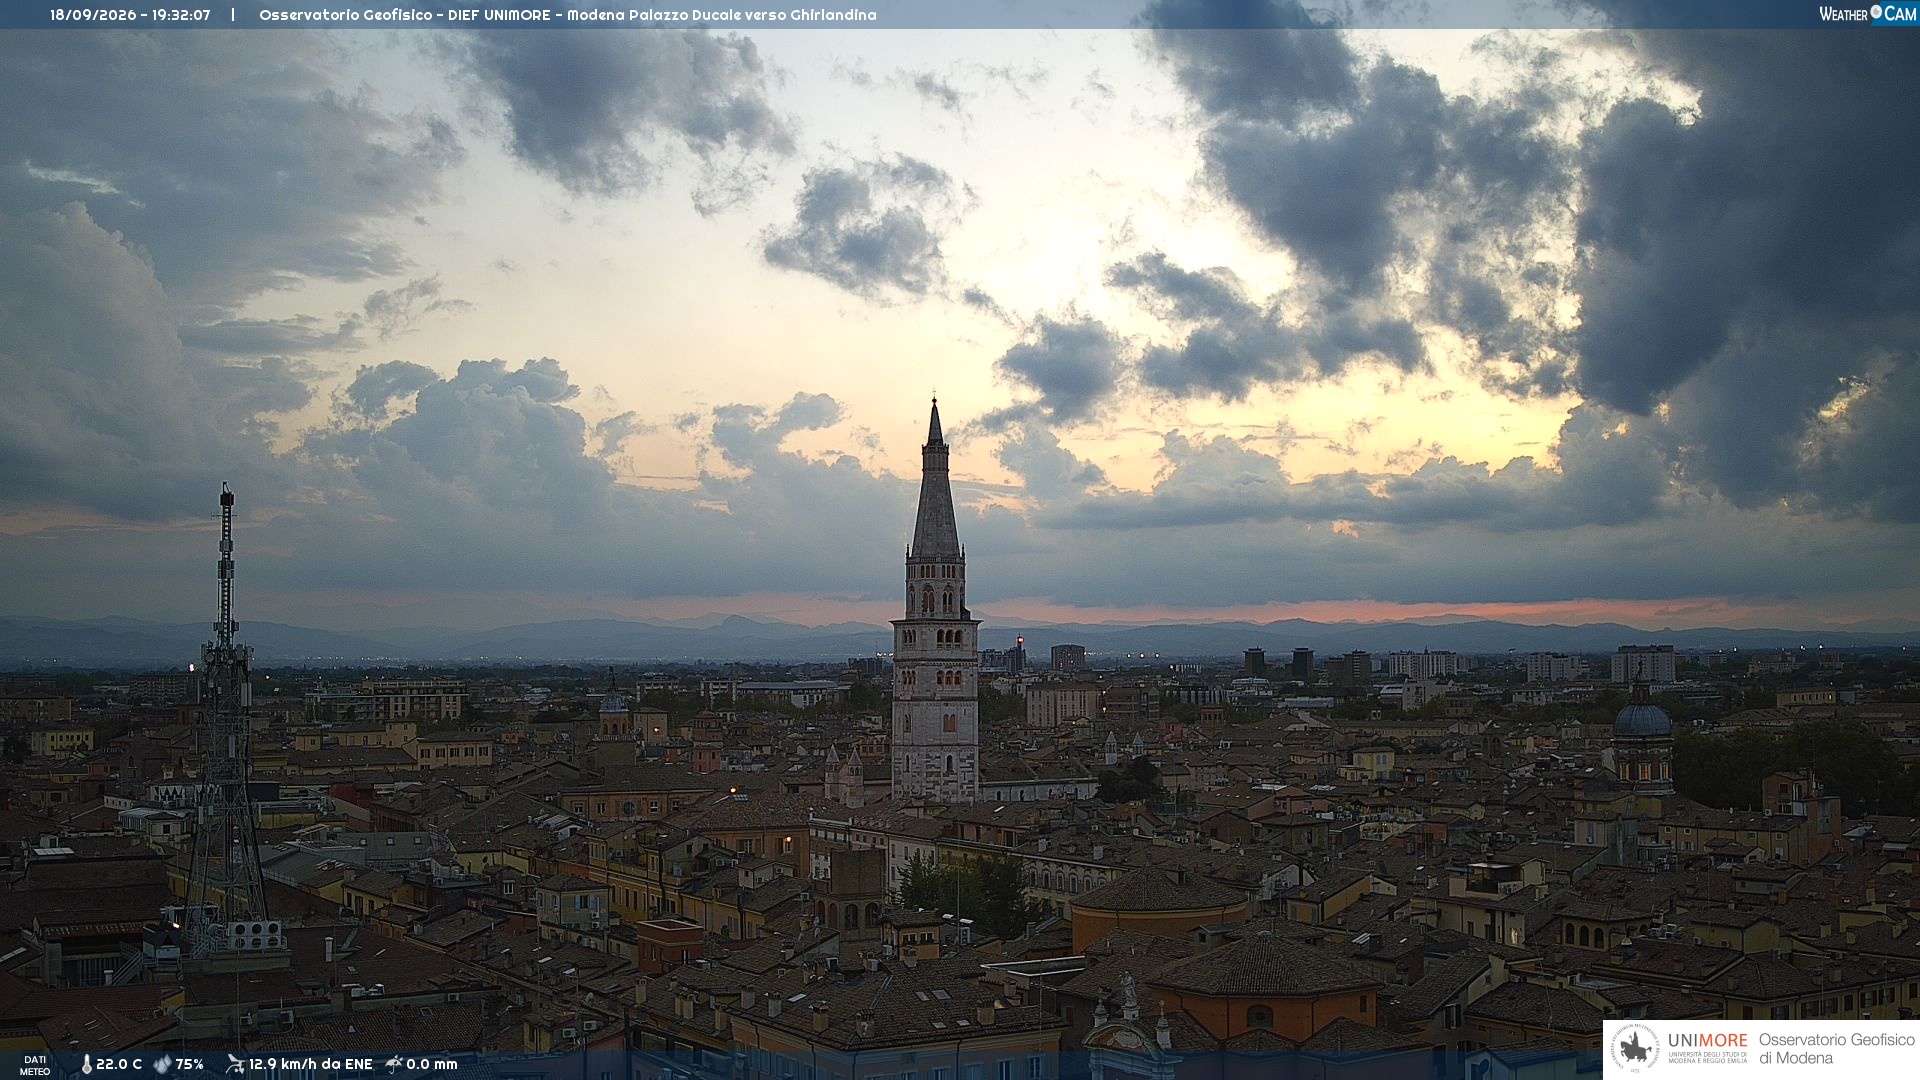
Task: Click the camera lens in WeatherCam logo
Action: coord(1876,12)
